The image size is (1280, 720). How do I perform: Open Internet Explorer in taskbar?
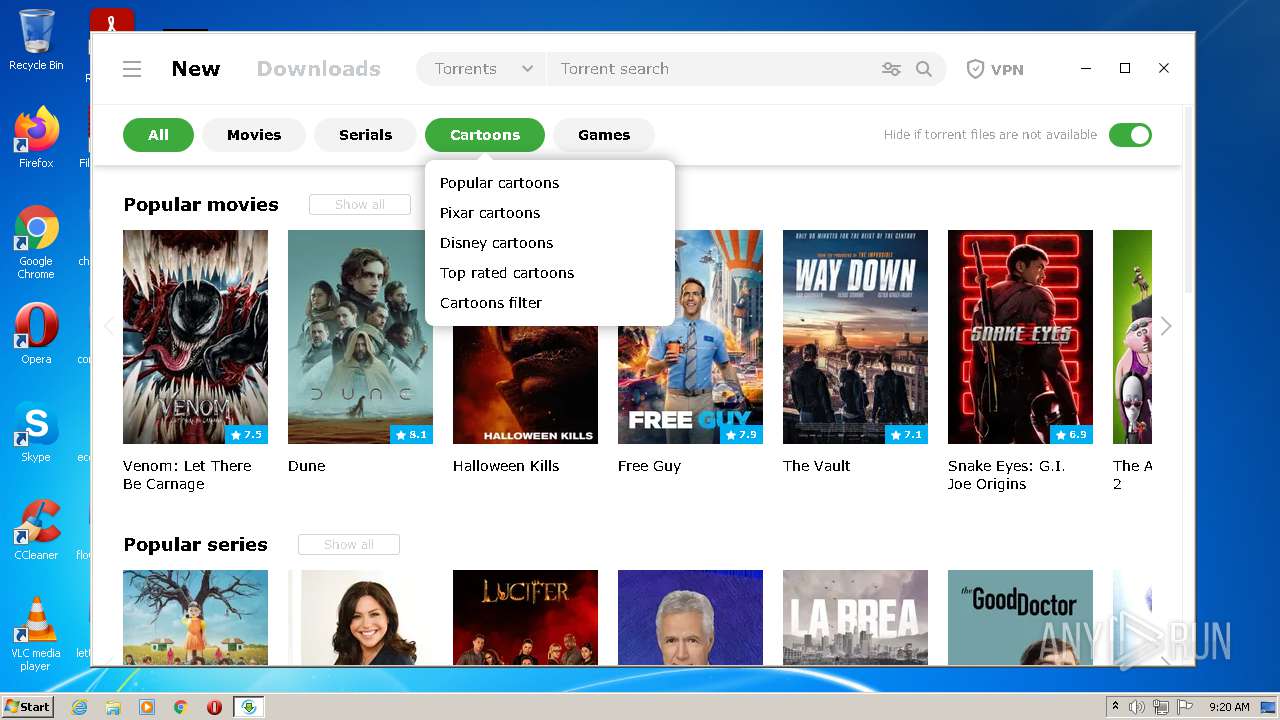point(79,707)
